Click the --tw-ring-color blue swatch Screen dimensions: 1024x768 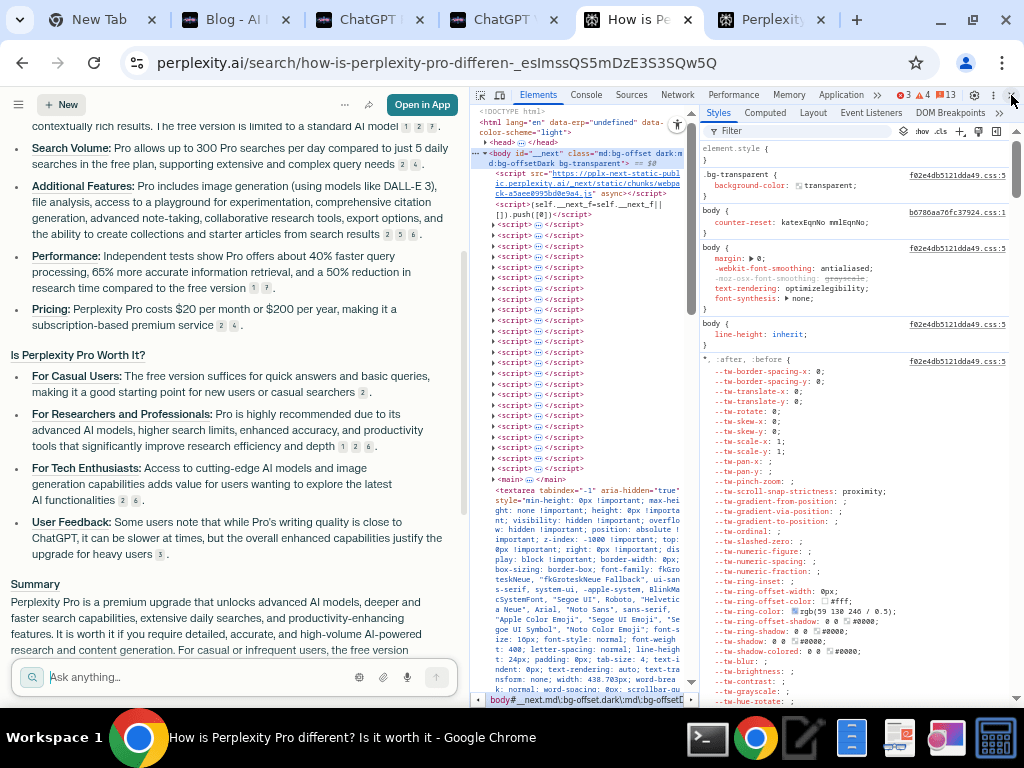[795, 612]
